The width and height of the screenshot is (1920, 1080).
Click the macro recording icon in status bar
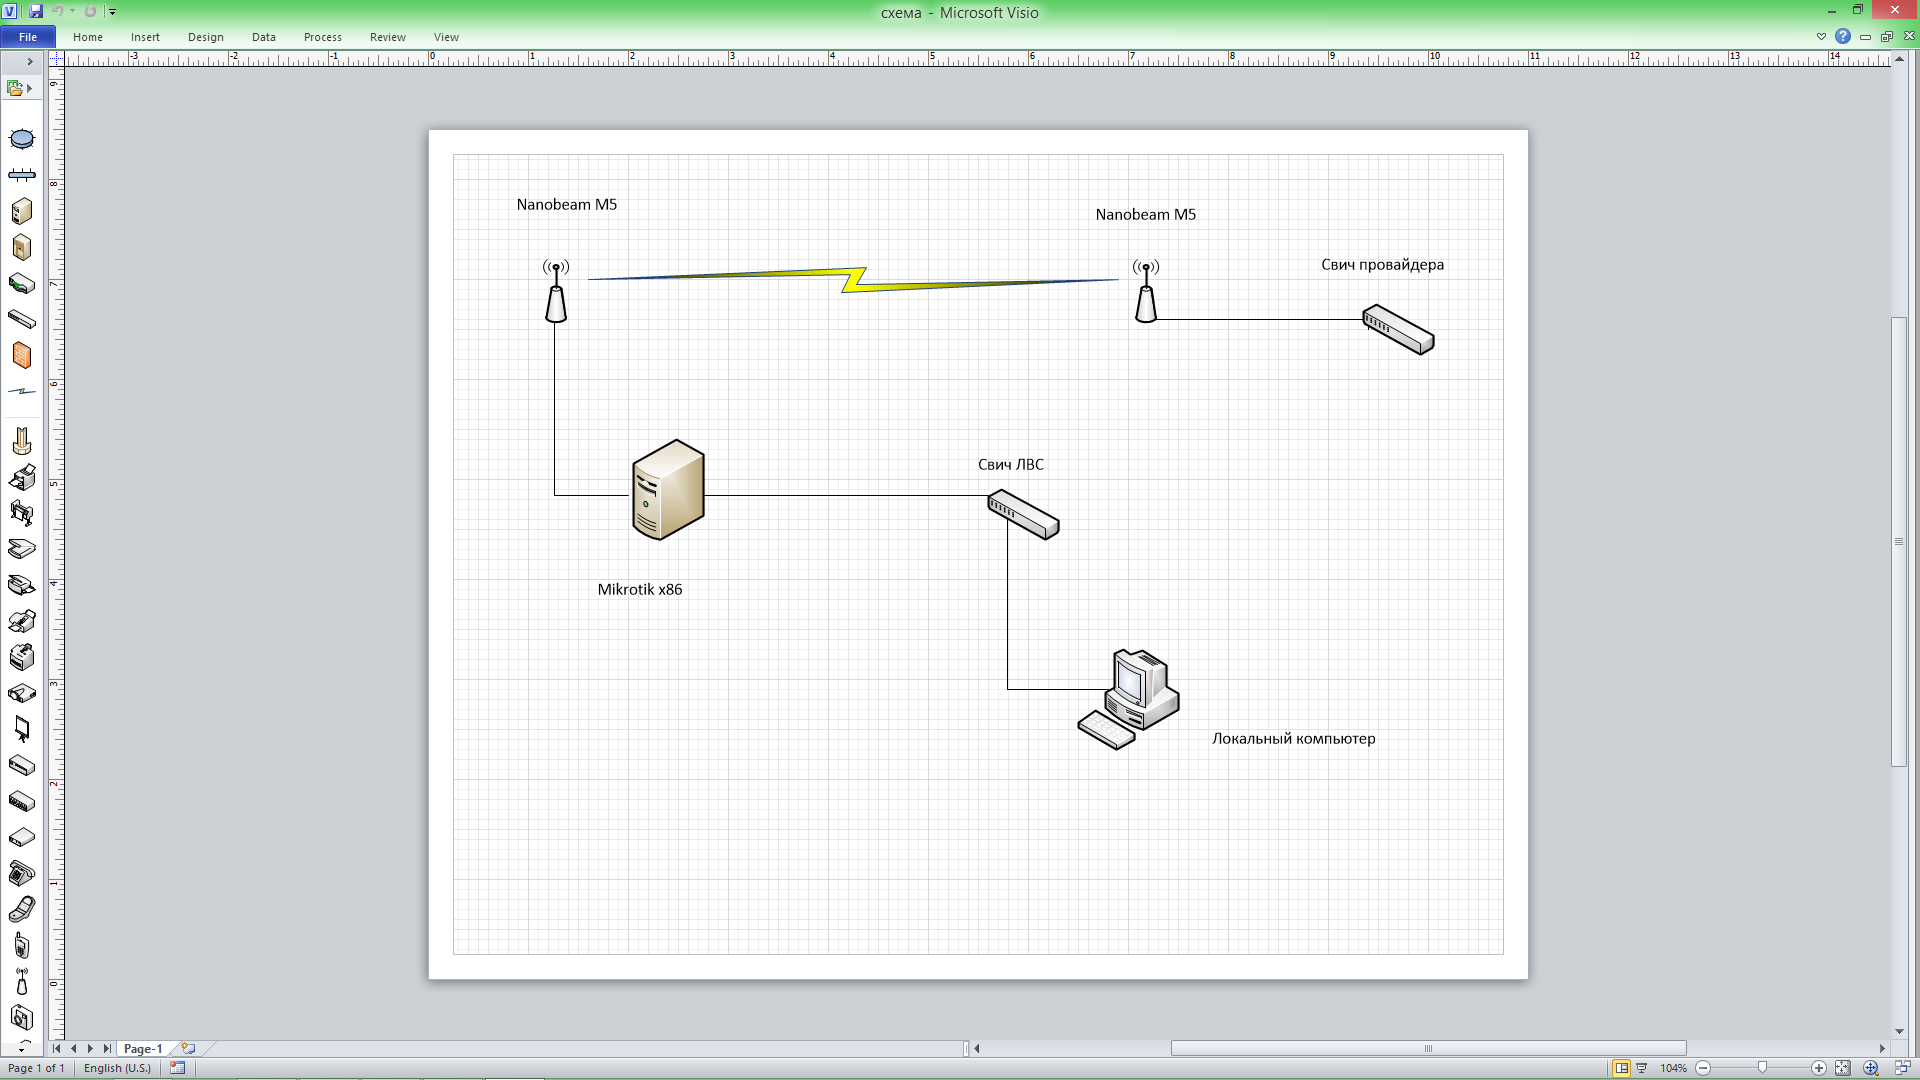pyautogui.click(x=178, y=1068)
